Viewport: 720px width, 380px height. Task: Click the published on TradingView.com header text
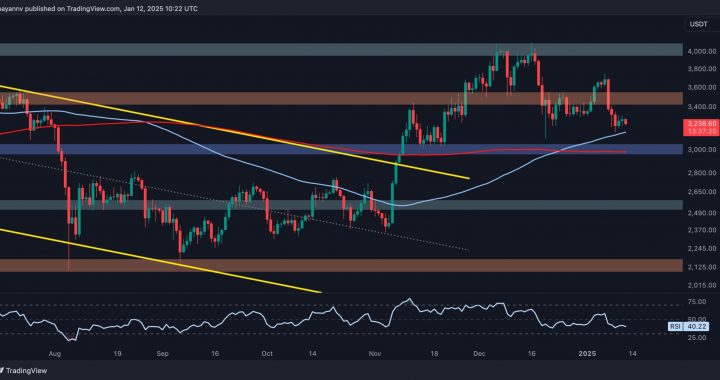pos(99,9)
